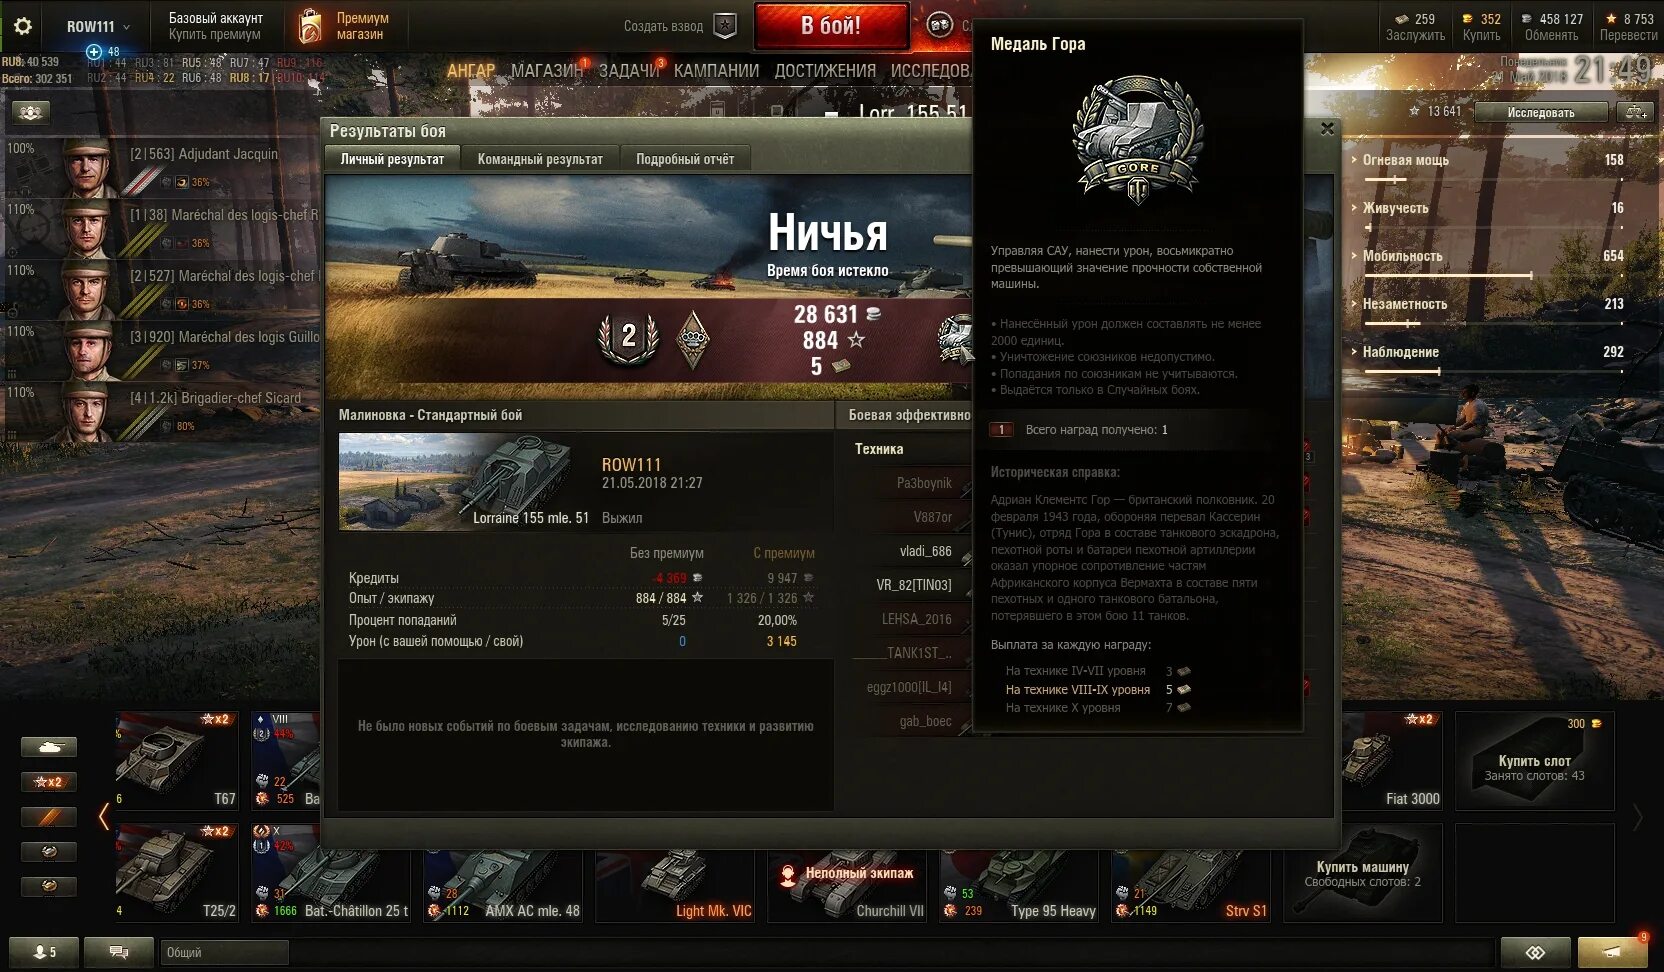This screenshot has width=1664, height=972.
Task: Click the platoon shield icon beside Создать взвод
Action: (725, 27)
